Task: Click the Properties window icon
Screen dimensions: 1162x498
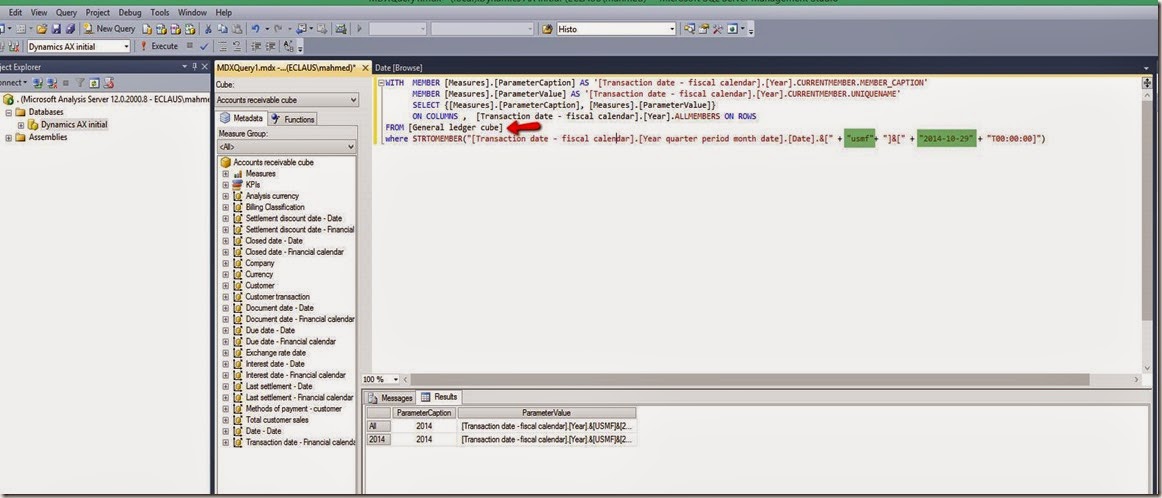Action: pyautogui.click(x=704, y=29)
